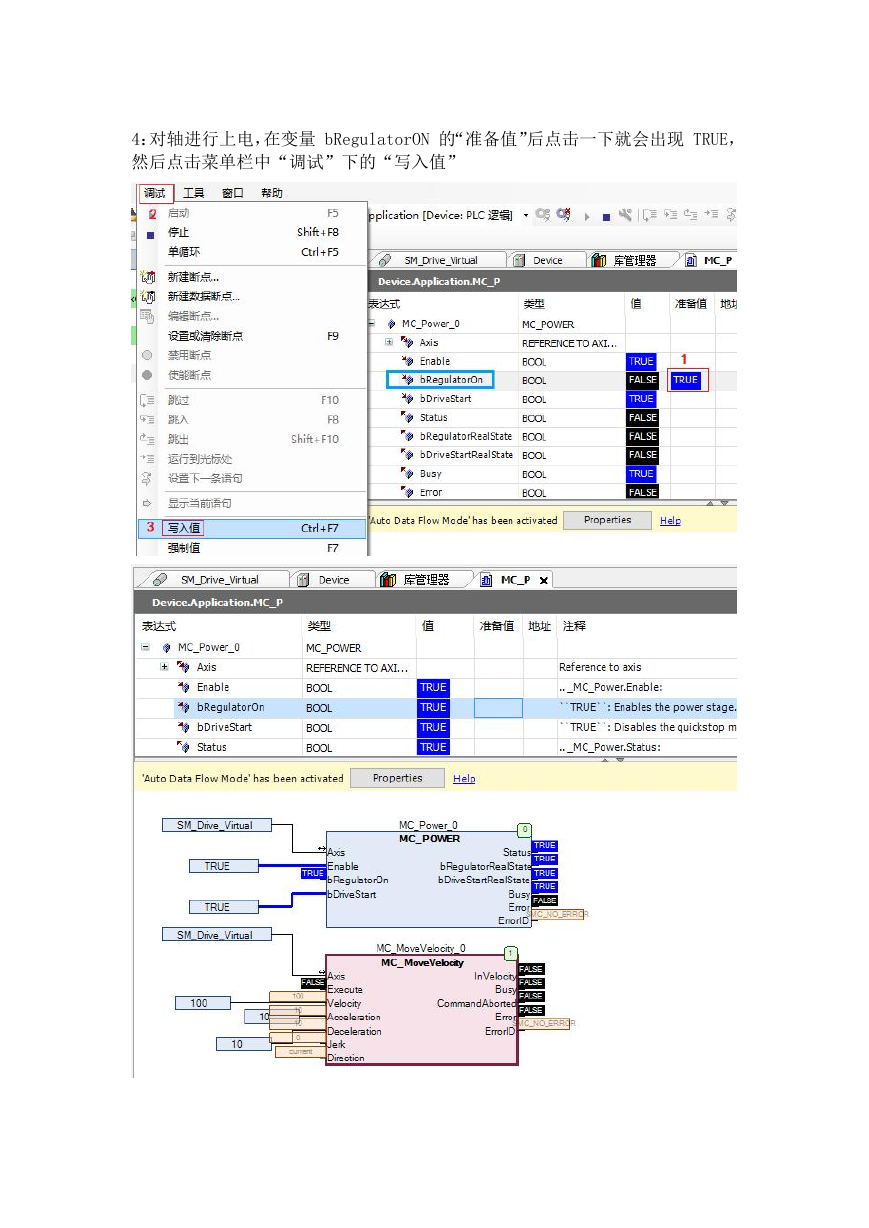869x1228 pixels.
Task: Choose 停止 from the 调试 menu
Action: coord(253,233)
